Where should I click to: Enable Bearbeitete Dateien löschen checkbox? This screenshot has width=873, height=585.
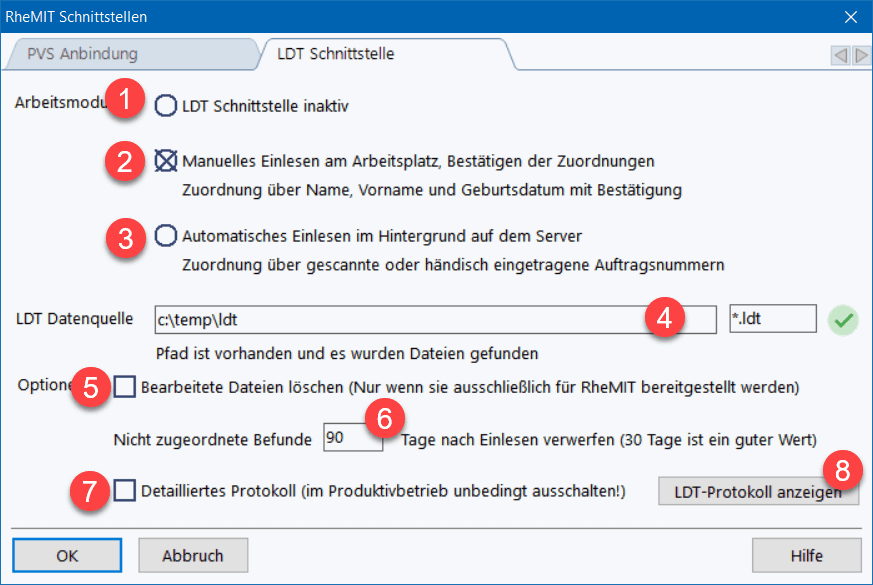click(125, 386)
